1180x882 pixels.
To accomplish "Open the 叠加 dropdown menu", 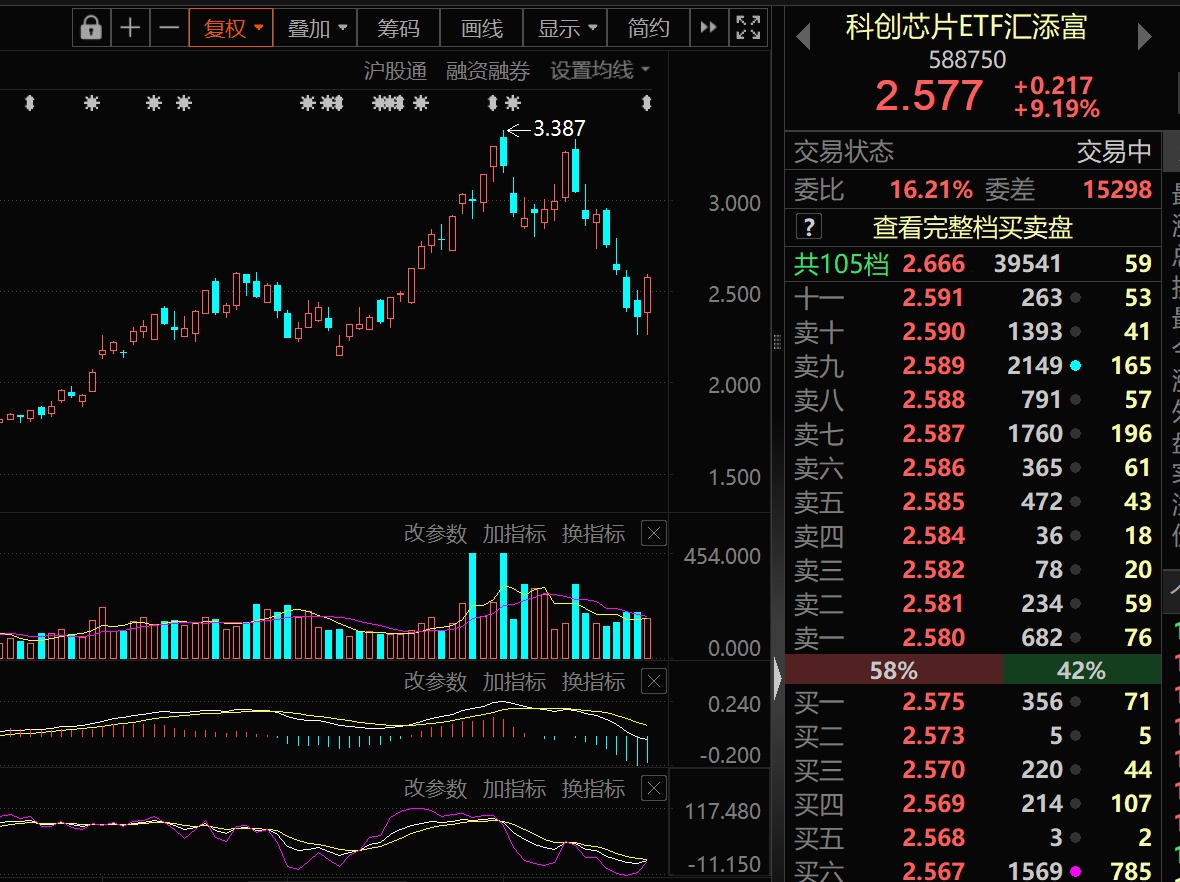I will (x=315, y=29).
